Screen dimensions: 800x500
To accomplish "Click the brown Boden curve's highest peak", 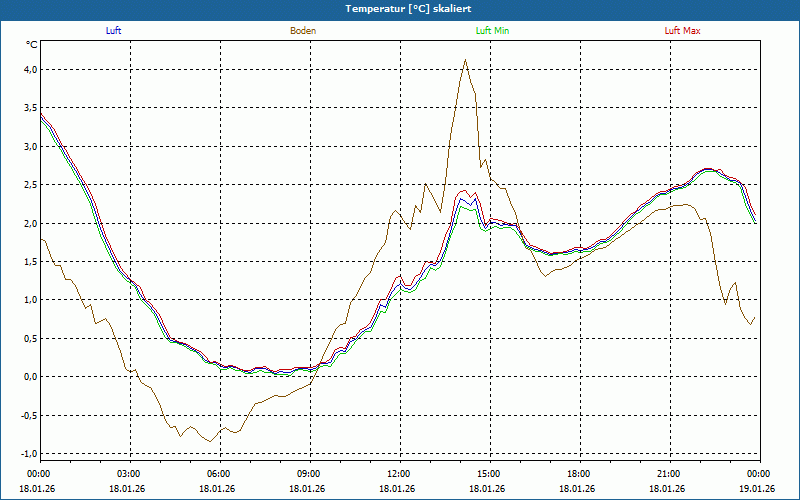I will point(465,60).
